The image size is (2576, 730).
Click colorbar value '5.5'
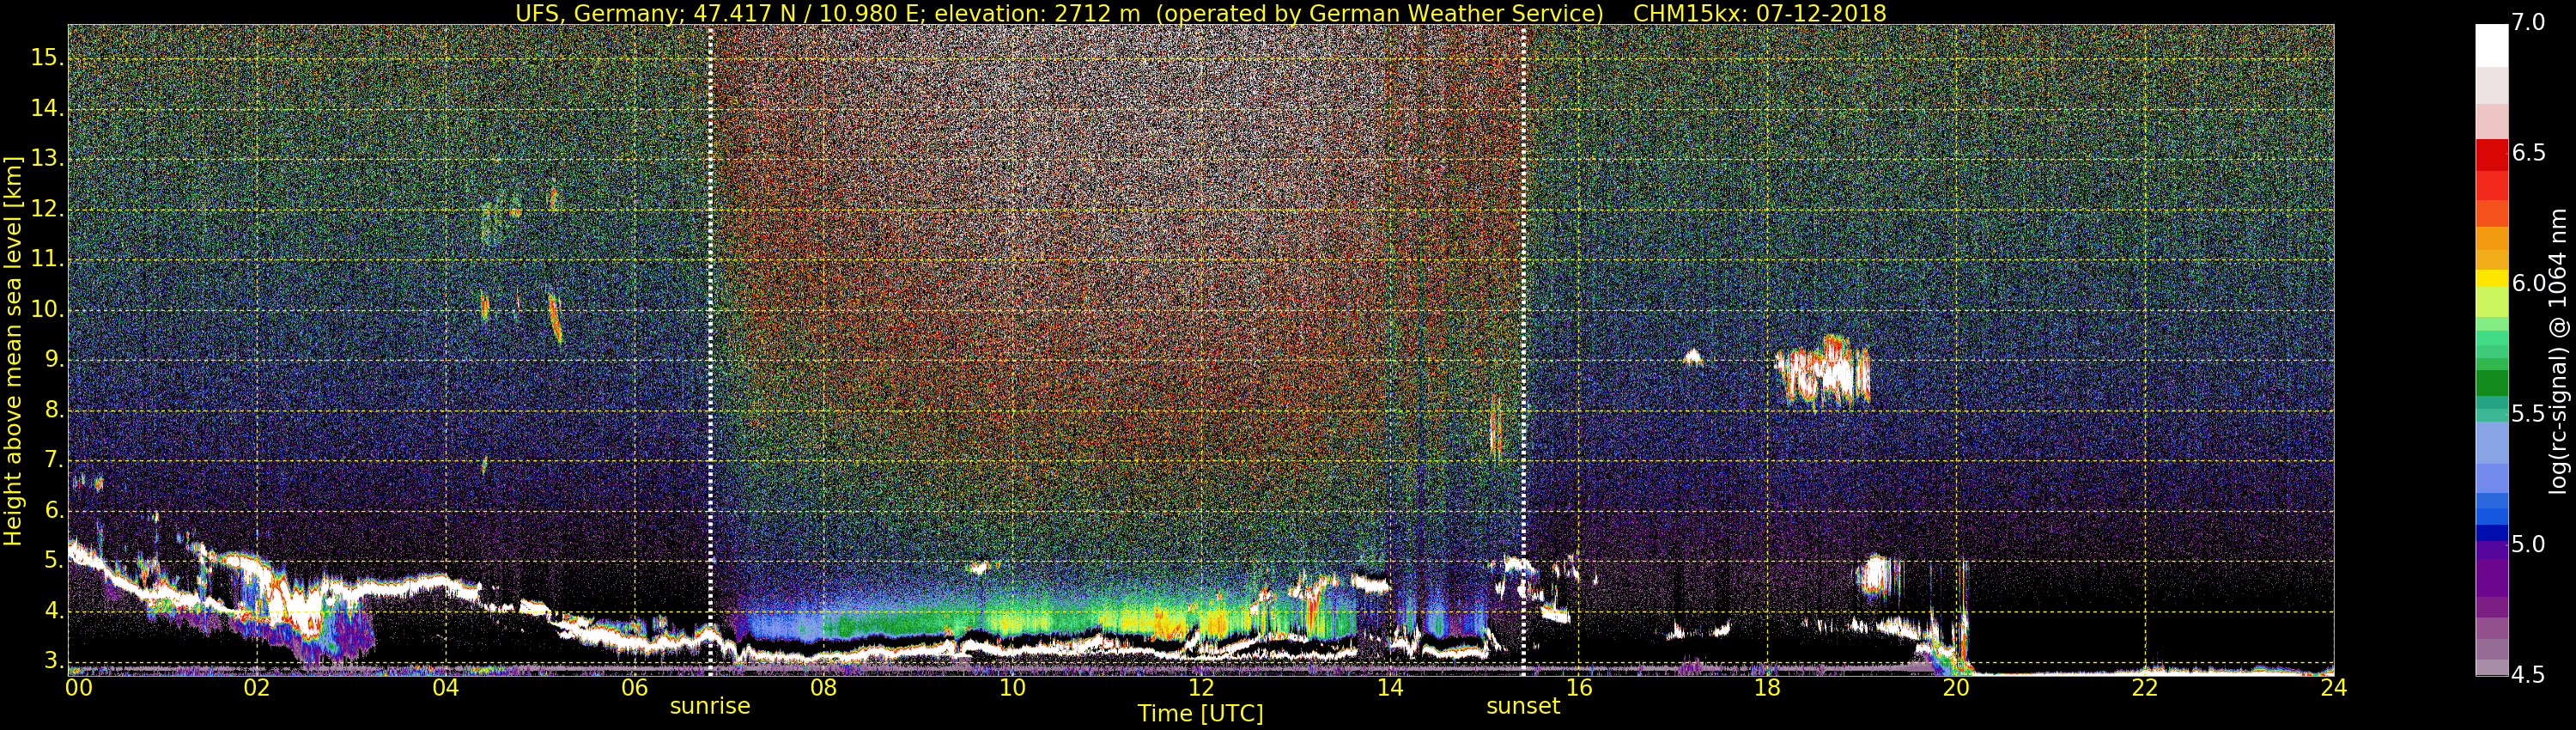tap(2529, 414)
